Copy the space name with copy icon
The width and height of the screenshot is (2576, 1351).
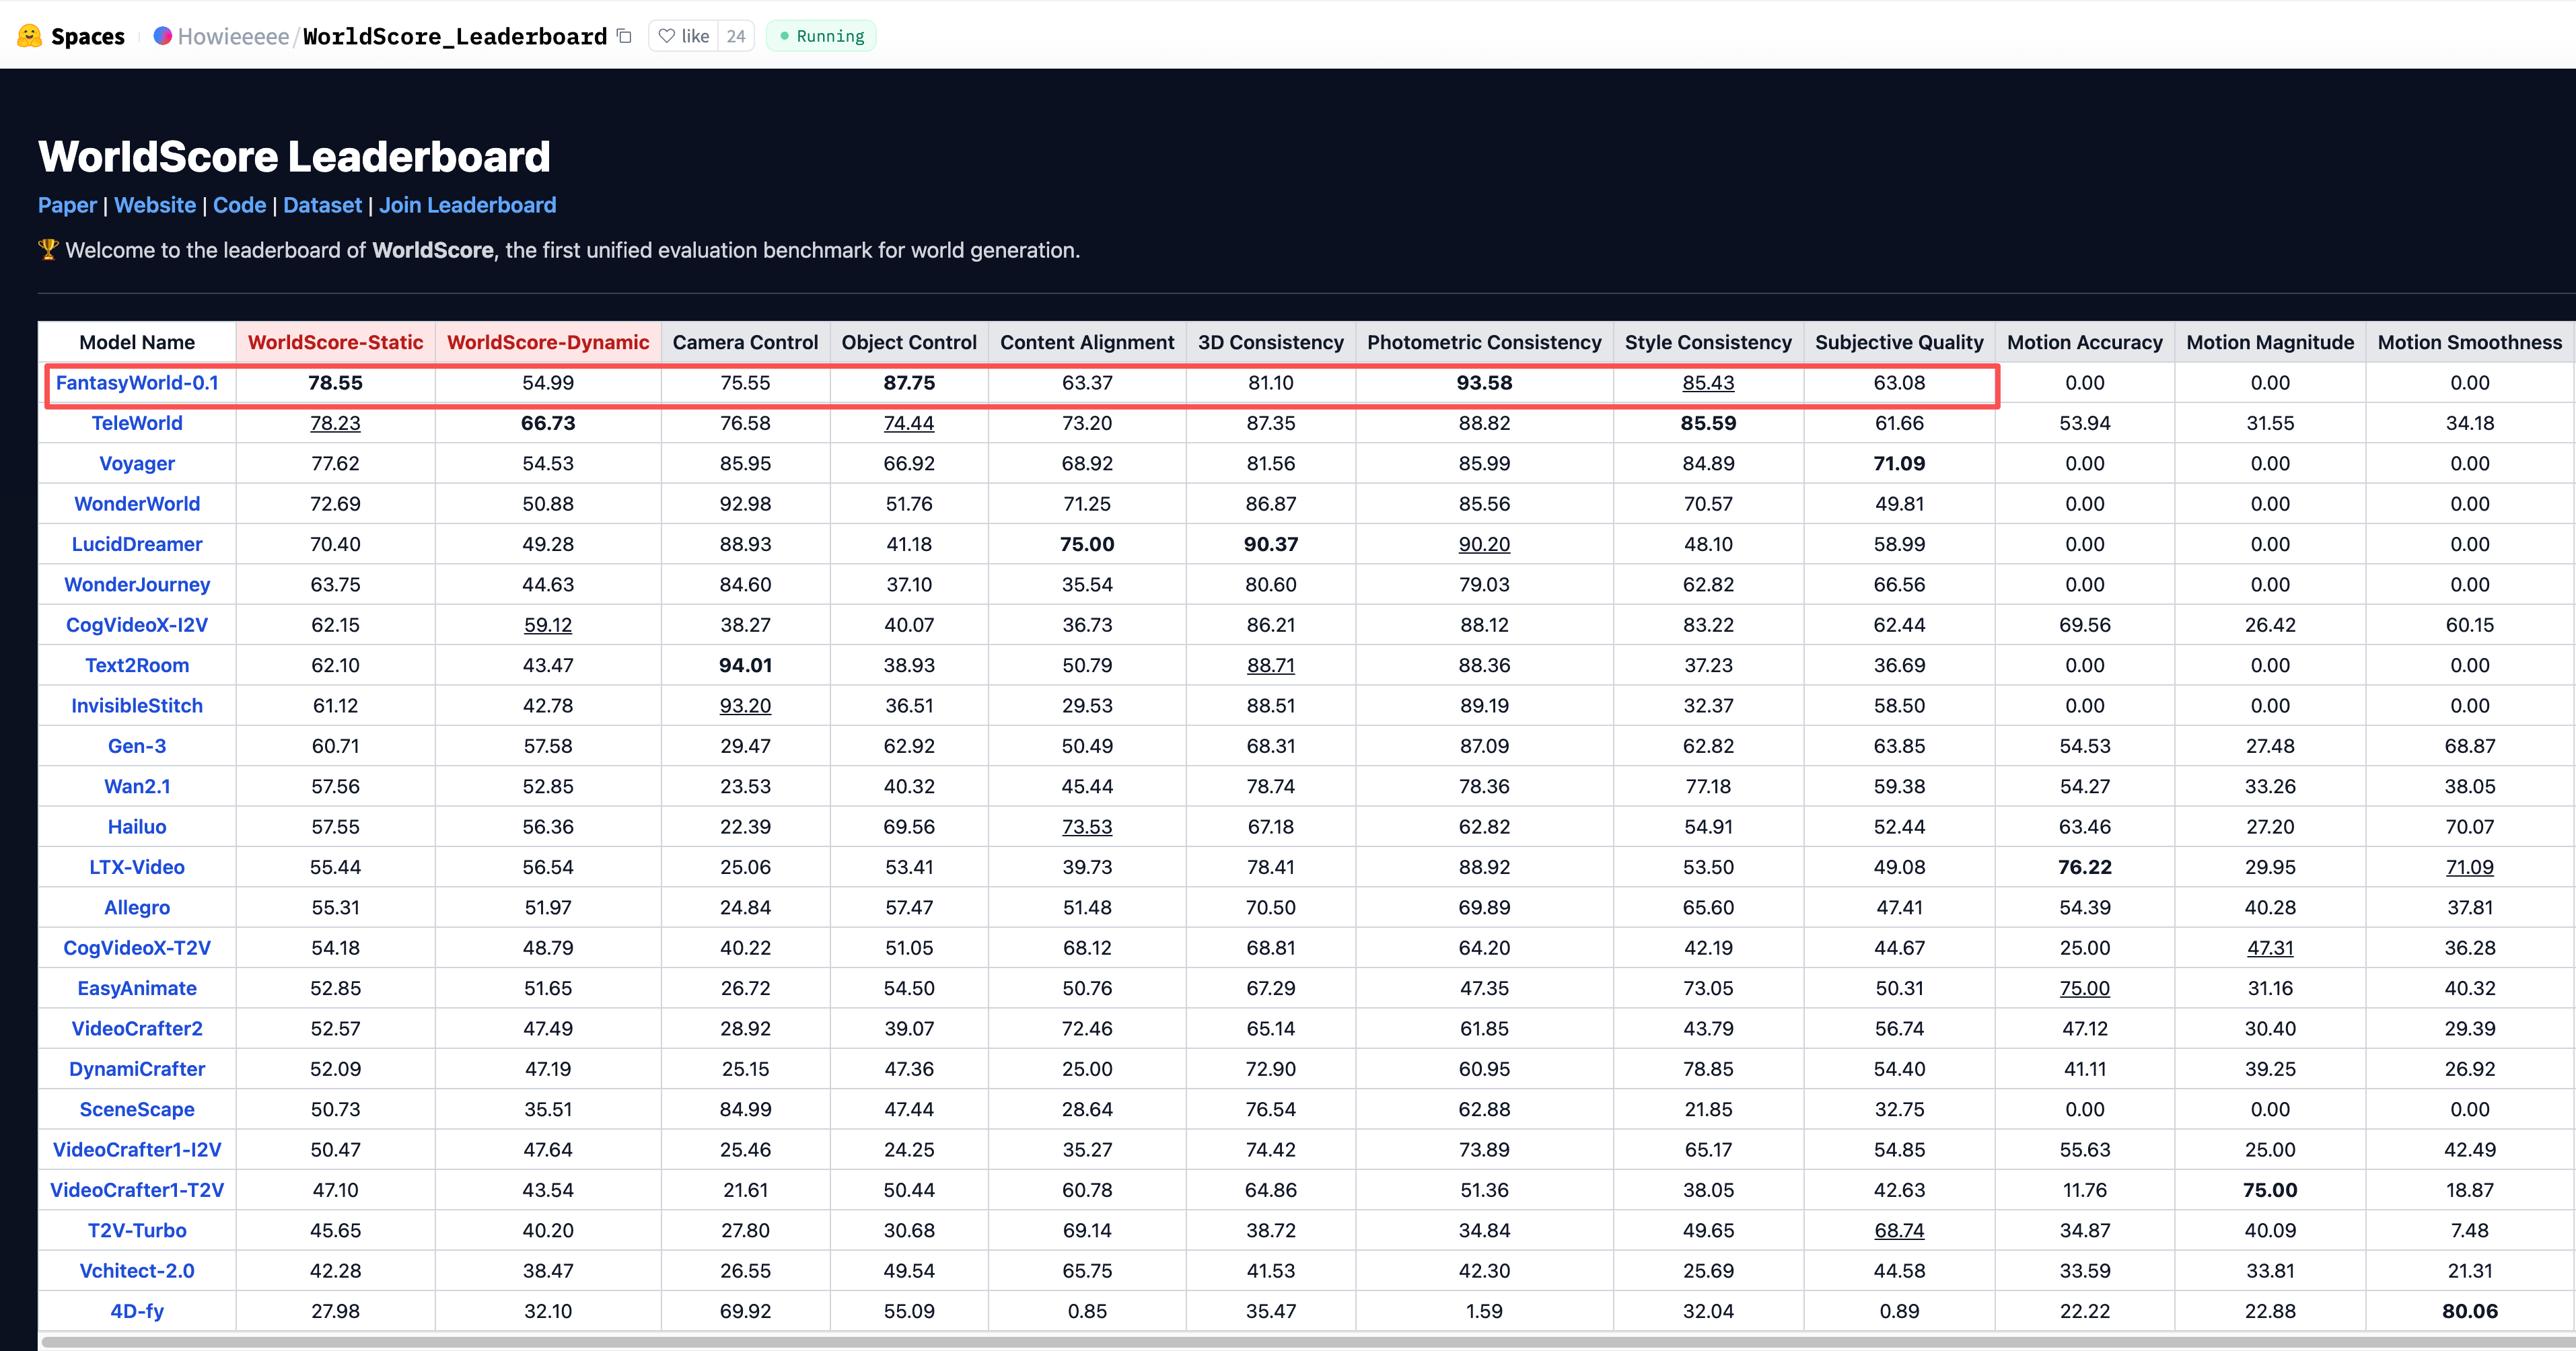pyautogui.click(x=625, y=36)
